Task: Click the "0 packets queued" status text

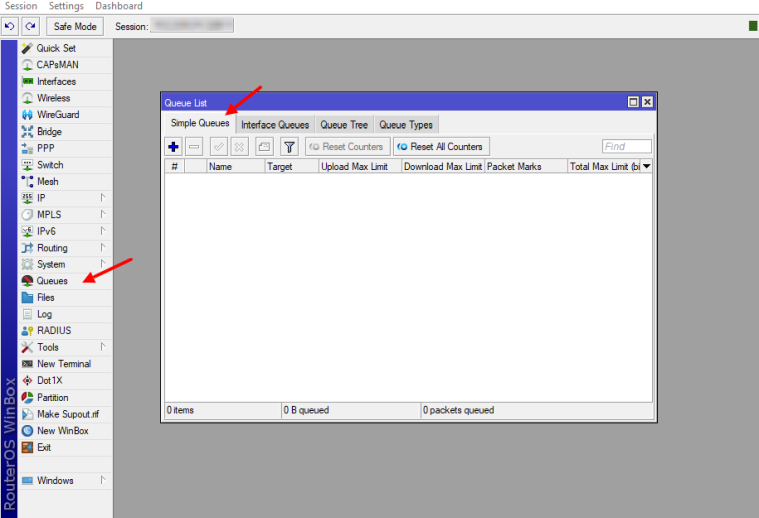Action: [458, 410]
